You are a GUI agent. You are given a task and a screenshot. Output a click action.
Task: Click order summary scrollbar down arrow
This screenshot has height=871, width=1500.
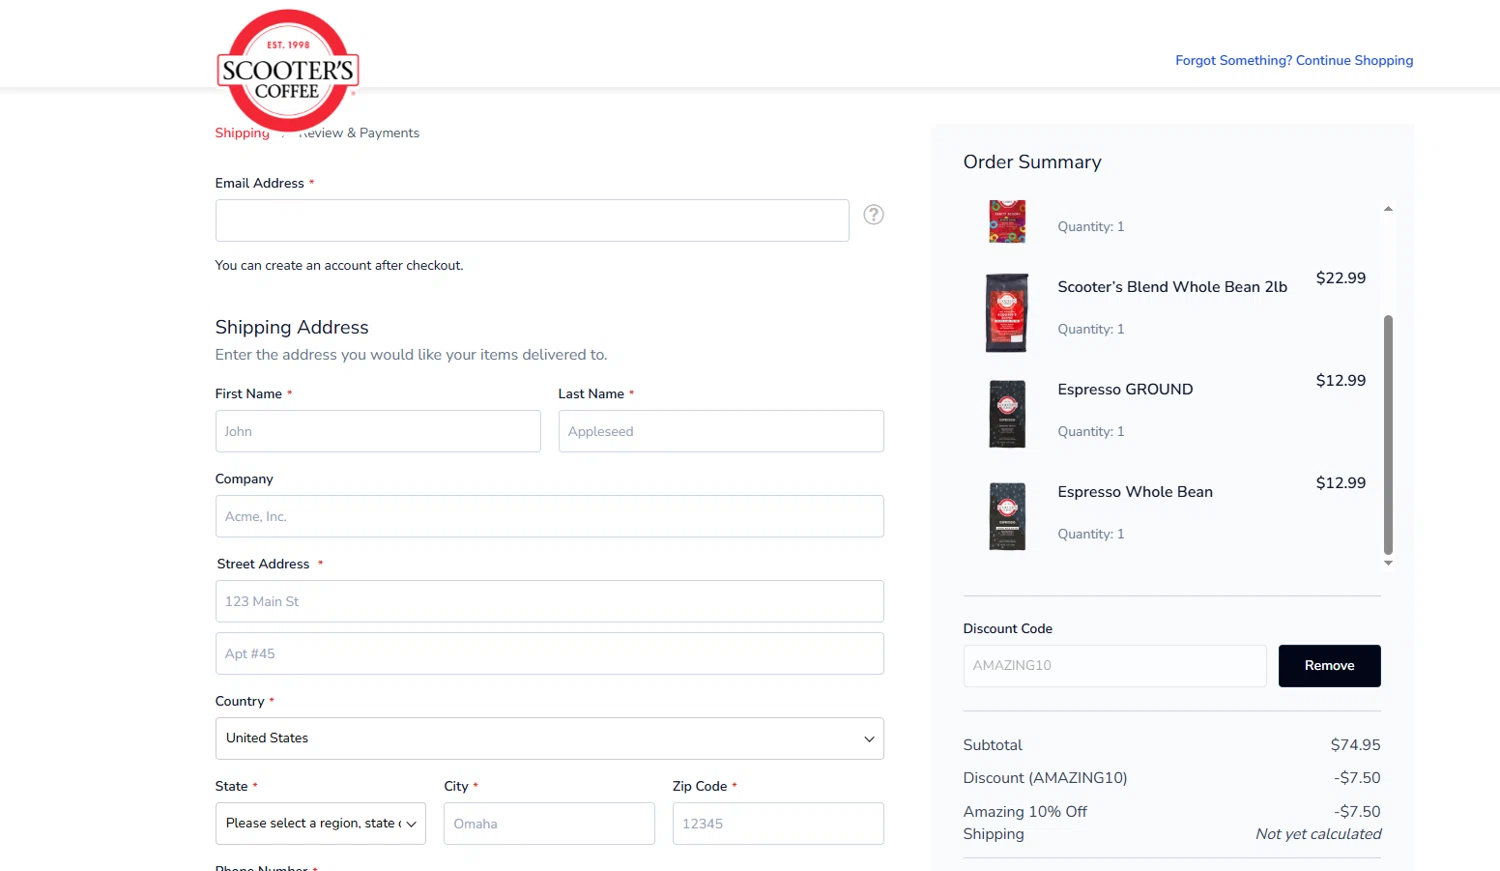point(1388,563)
